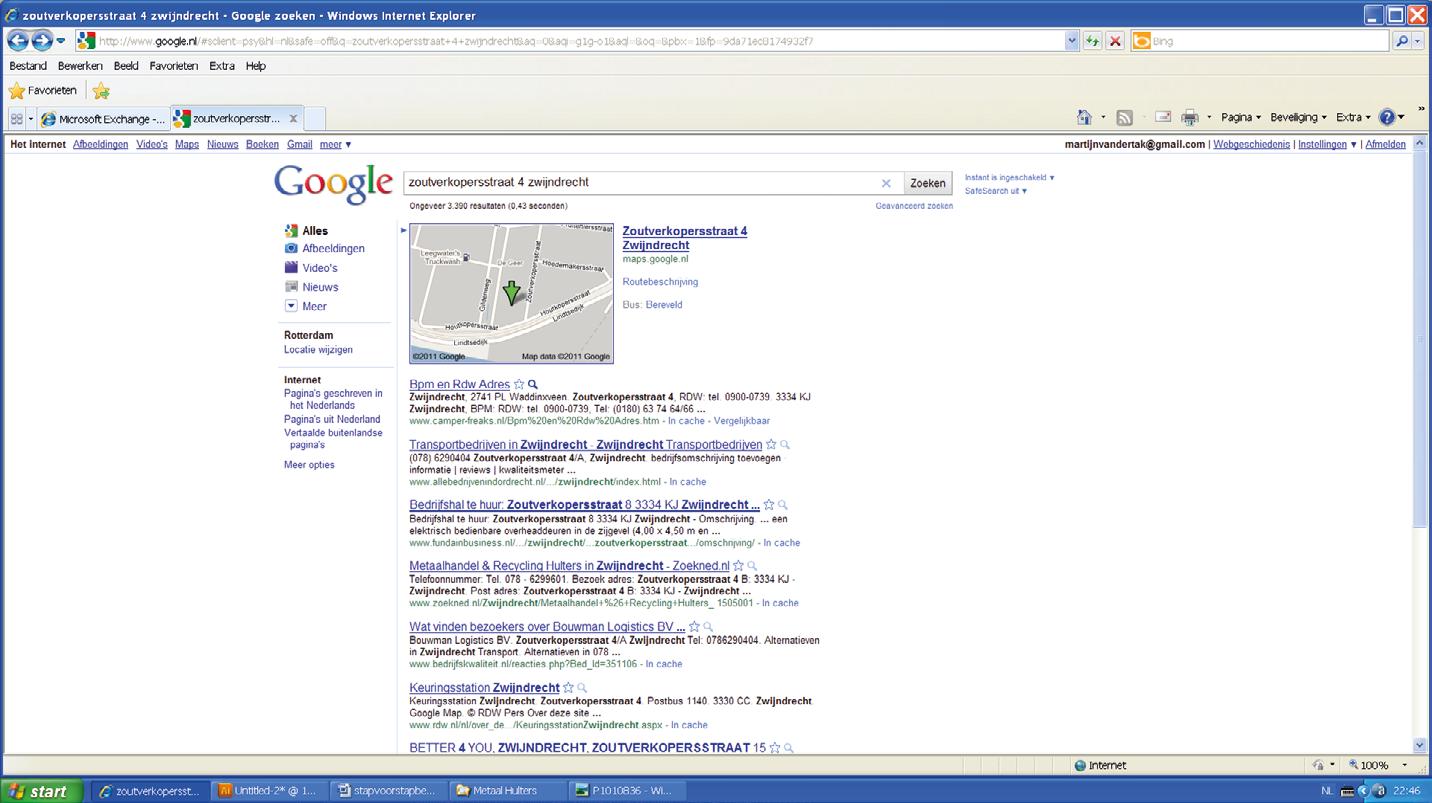Open the Routebeschrijving link
Screen dimensions: 1432x803
pos(660,282)
